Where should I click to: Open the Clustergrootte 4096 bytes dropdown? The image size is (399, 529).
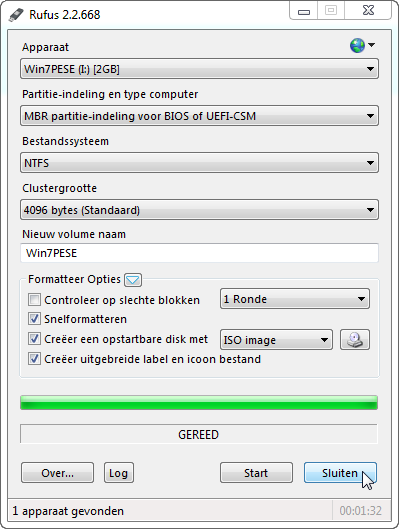(199, 210)
